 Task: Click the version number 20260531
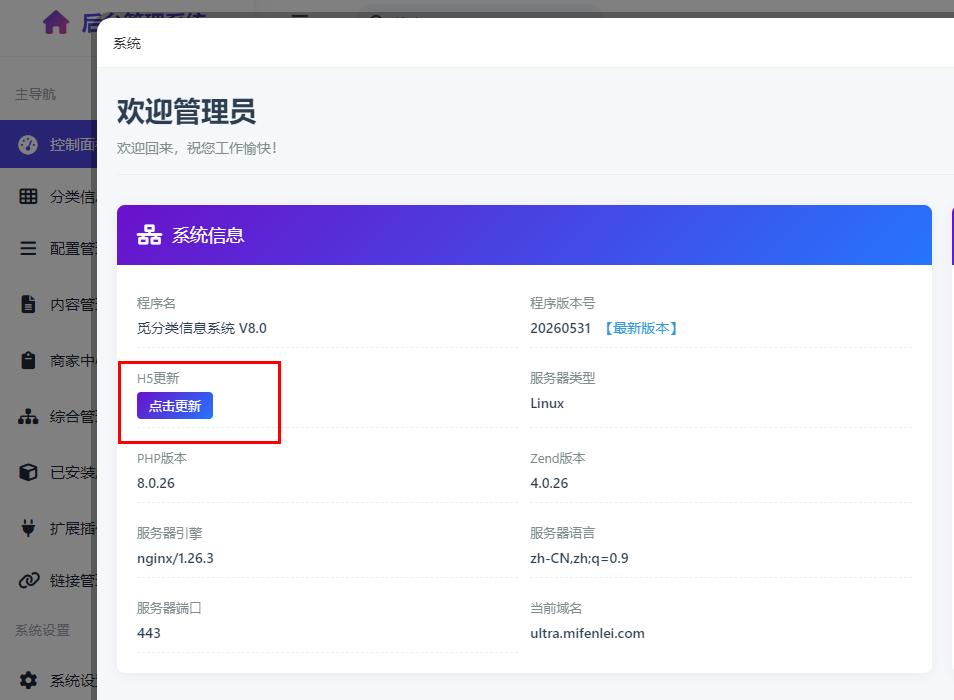(x=560, y=328)
